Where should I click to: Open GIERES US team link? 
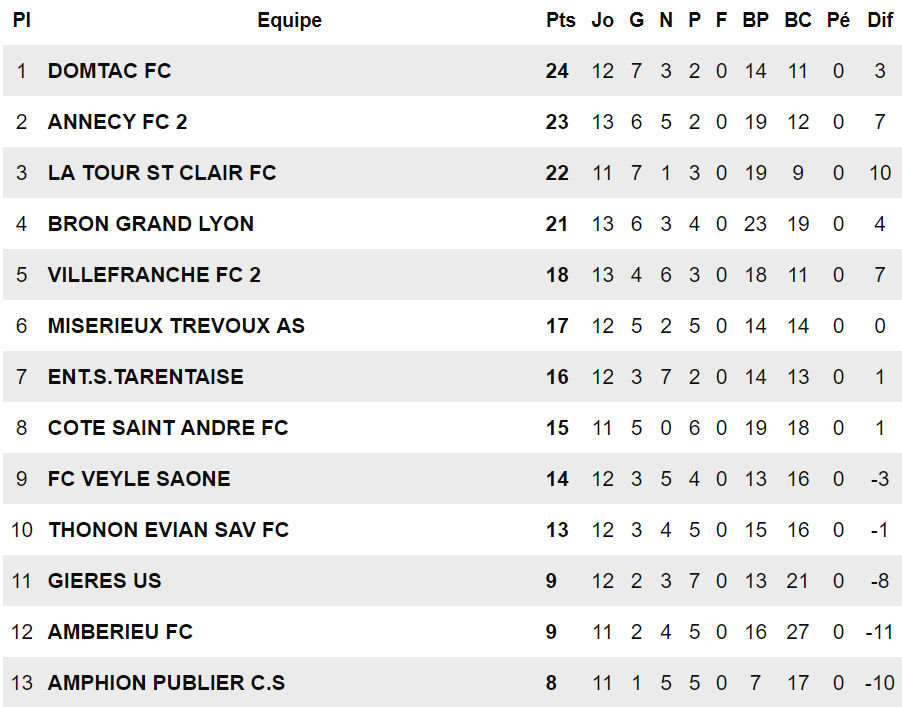pos(104,581)
